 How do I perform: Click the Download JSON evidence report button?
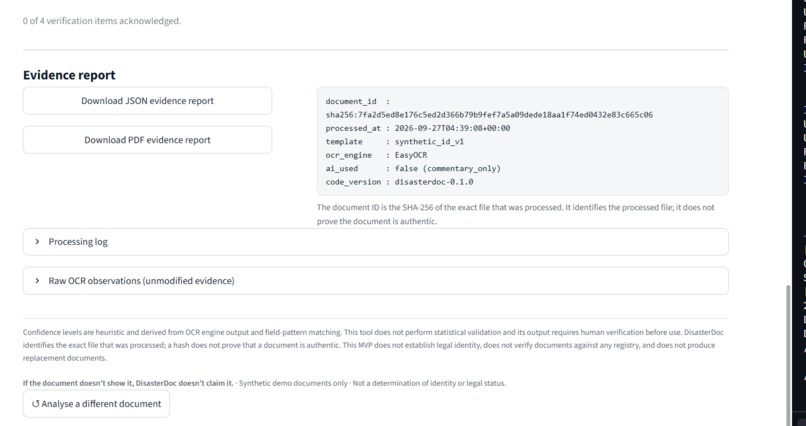click(x=148, y=101)
